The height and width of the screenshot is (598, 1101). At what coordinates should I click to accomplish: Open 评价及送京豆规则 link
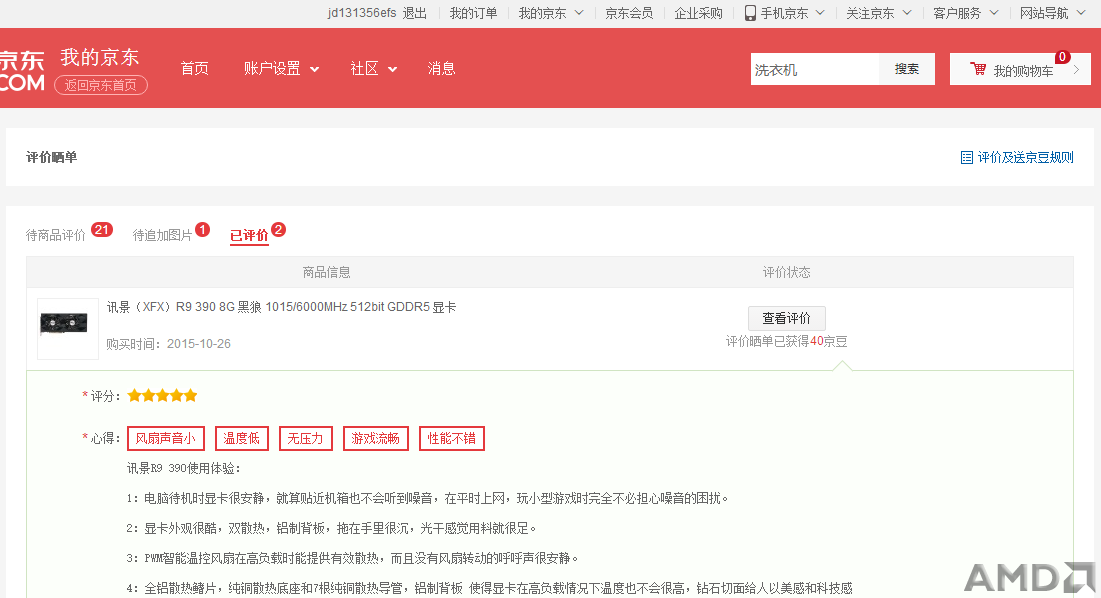coord(1025,157)
